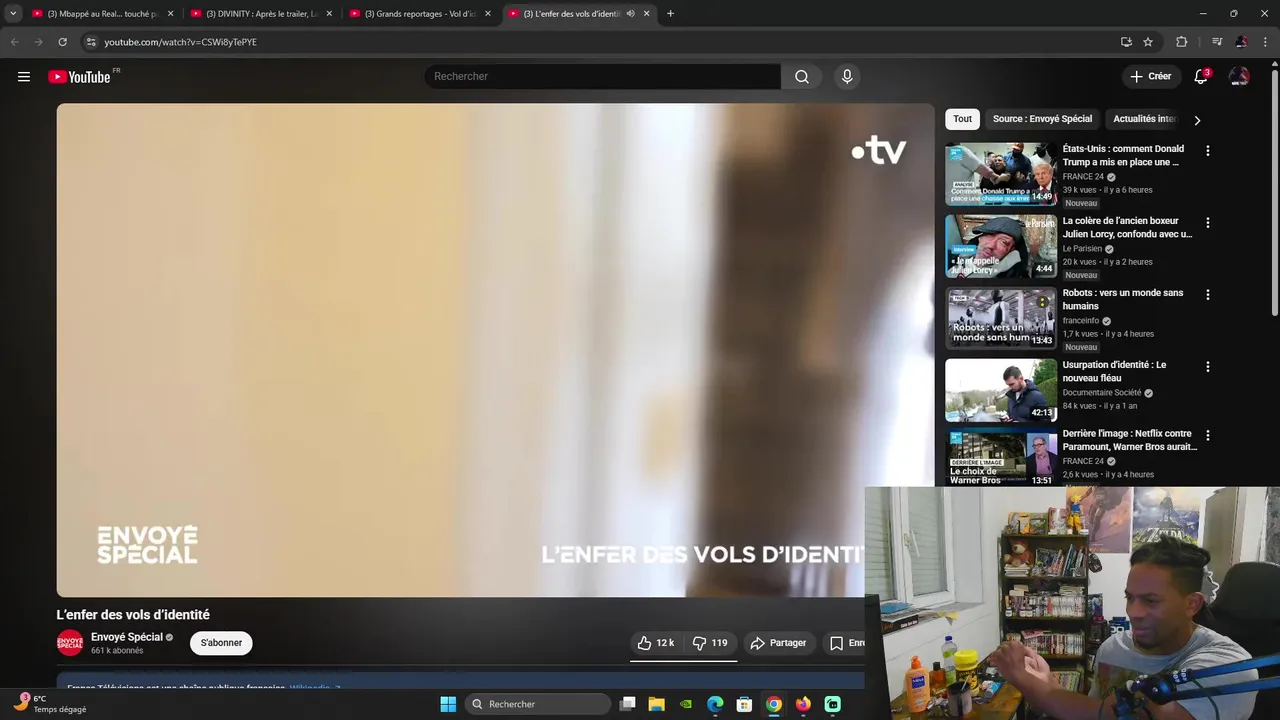1280x720 pixels.
Task: Open options for the Robots video
Action: 1207,295
